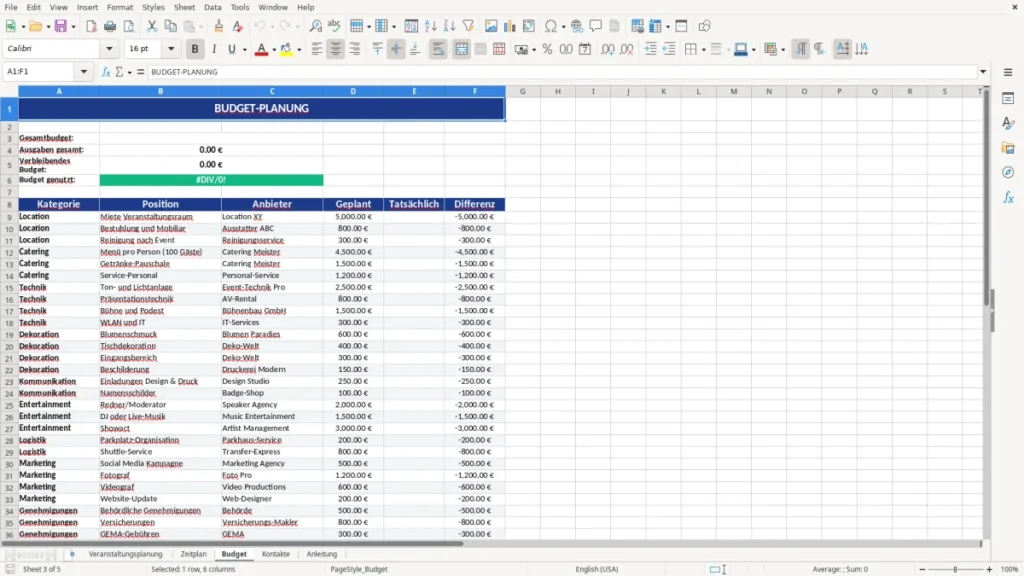Select the Clone Formatting paintbrush
The height and width of the screenshot is (576, 1024).
(x=219, y=26)
